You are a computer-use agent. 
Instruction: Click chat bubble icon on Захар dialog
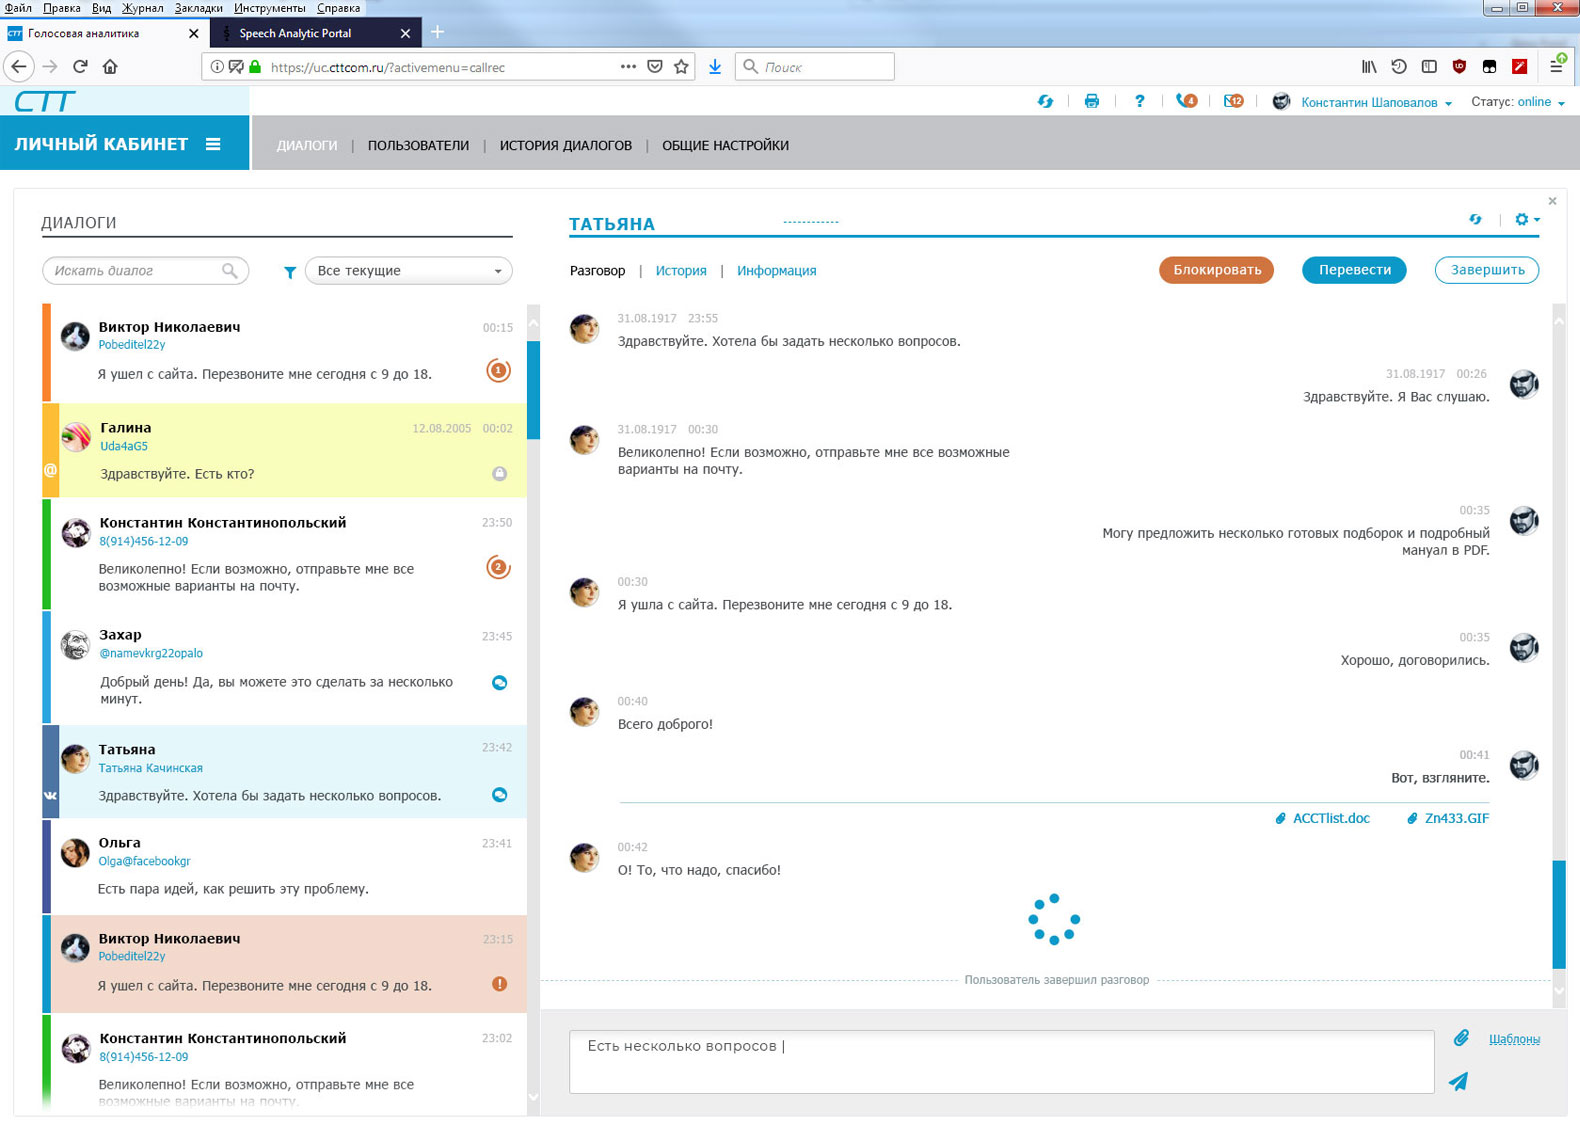pyautogui.click(x=500, y=682)
